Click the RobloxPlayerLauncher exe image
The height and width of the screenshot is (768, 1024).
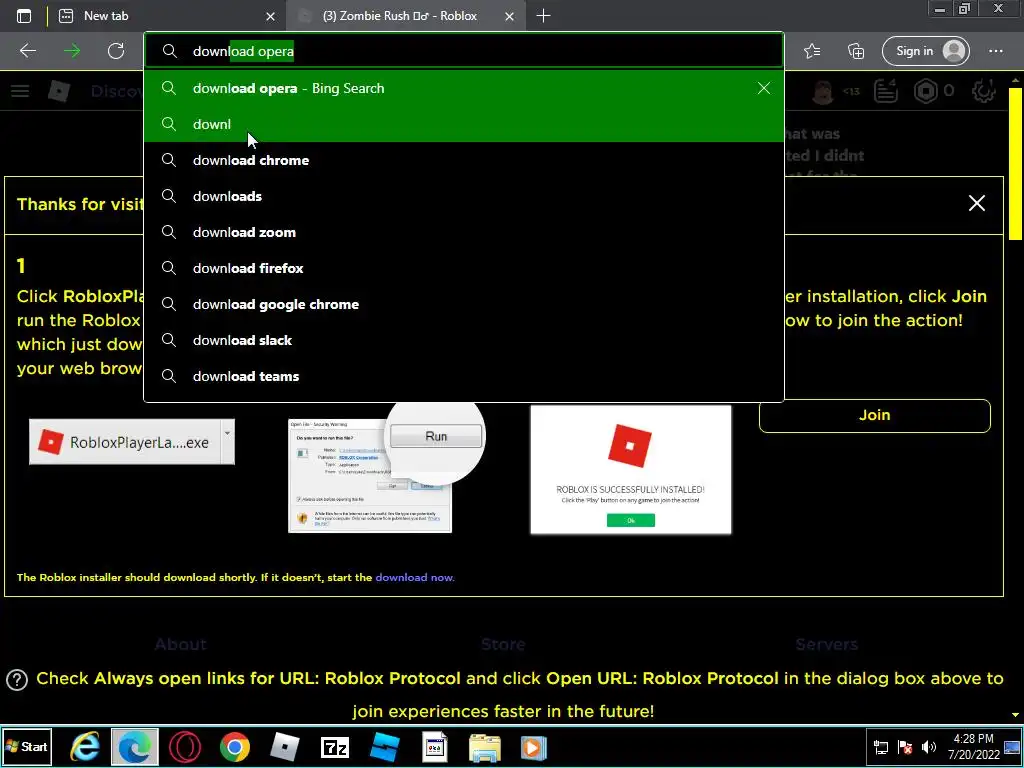pos(132,442)
